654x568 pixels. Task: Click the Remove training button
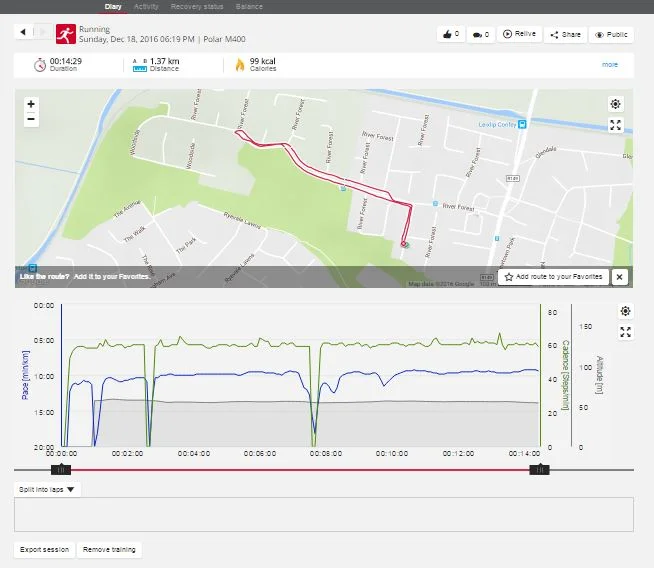coord(110,550)
